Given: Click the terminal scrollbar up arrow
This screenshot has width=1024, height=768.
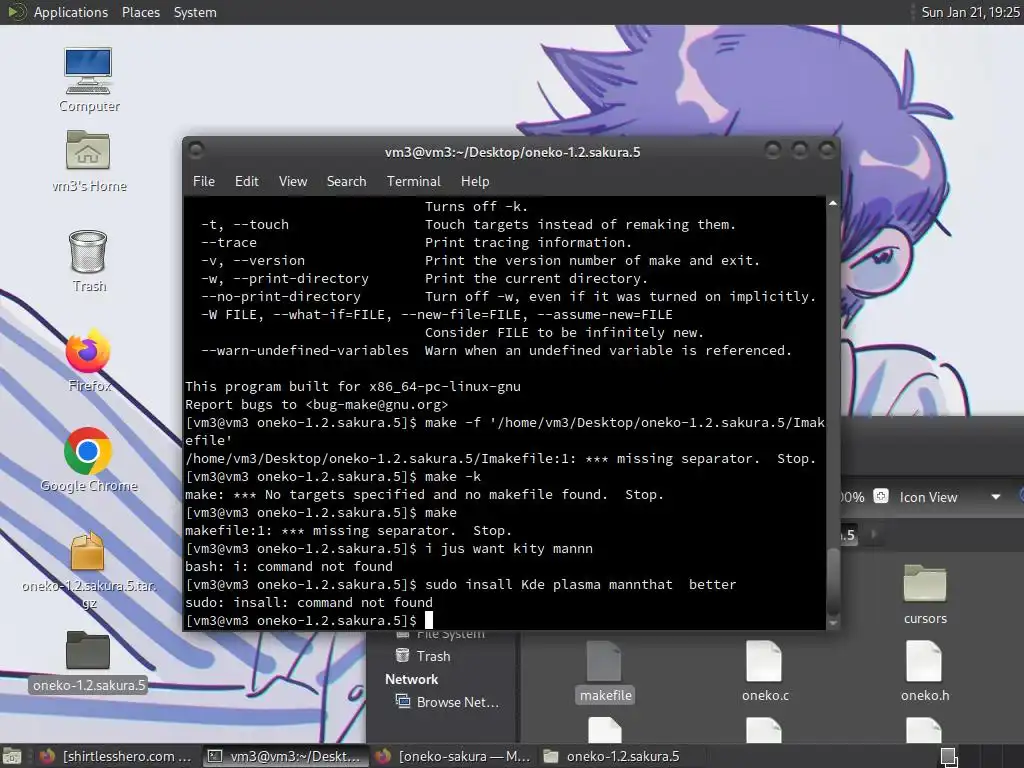Looking at the screenshot, I should click(833, 204).
